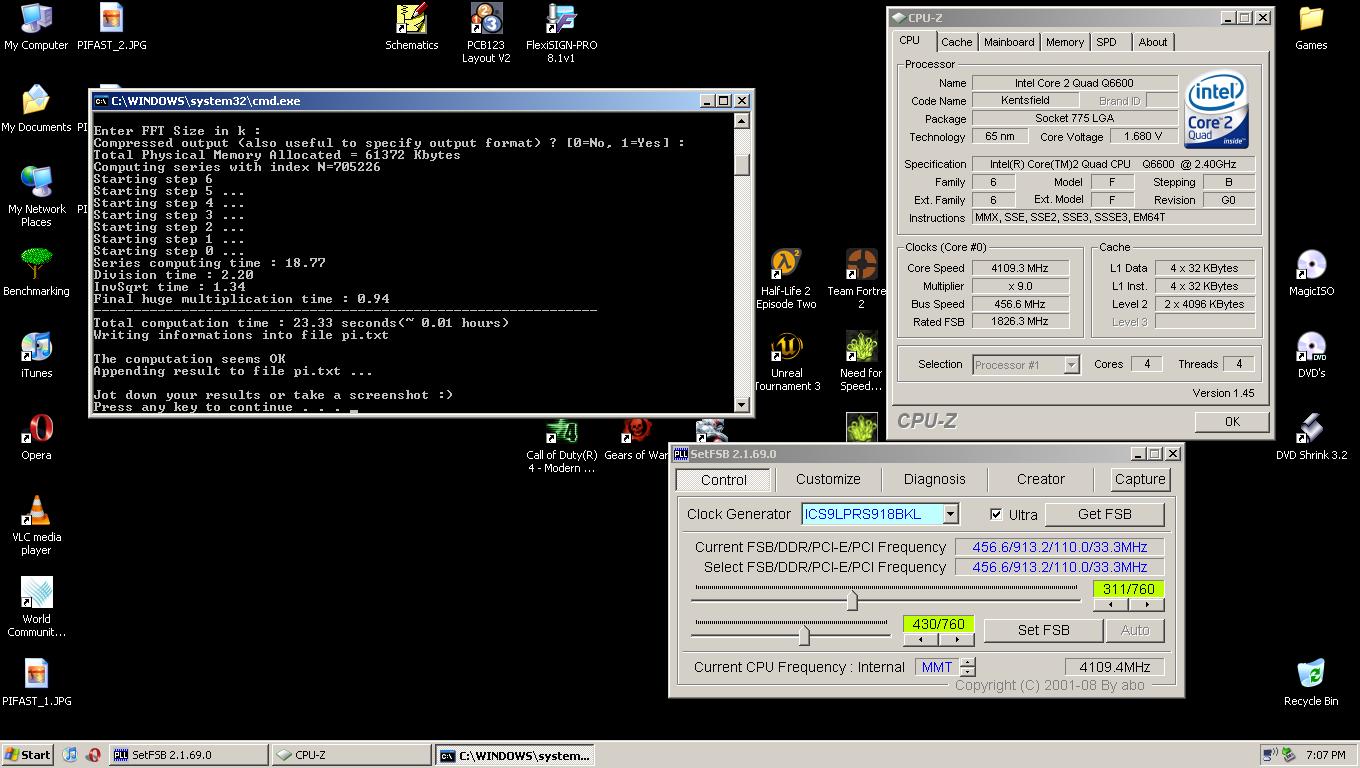
Task: Click upper FSB slider thumb
Action: pos(852,599)
